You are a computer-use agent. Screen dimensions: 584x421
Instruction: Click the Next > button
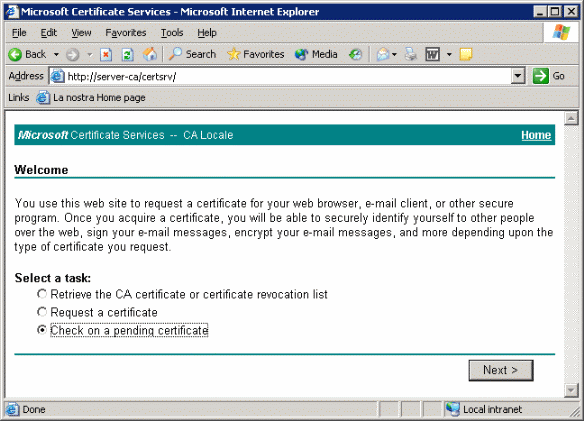pos(501,370)
